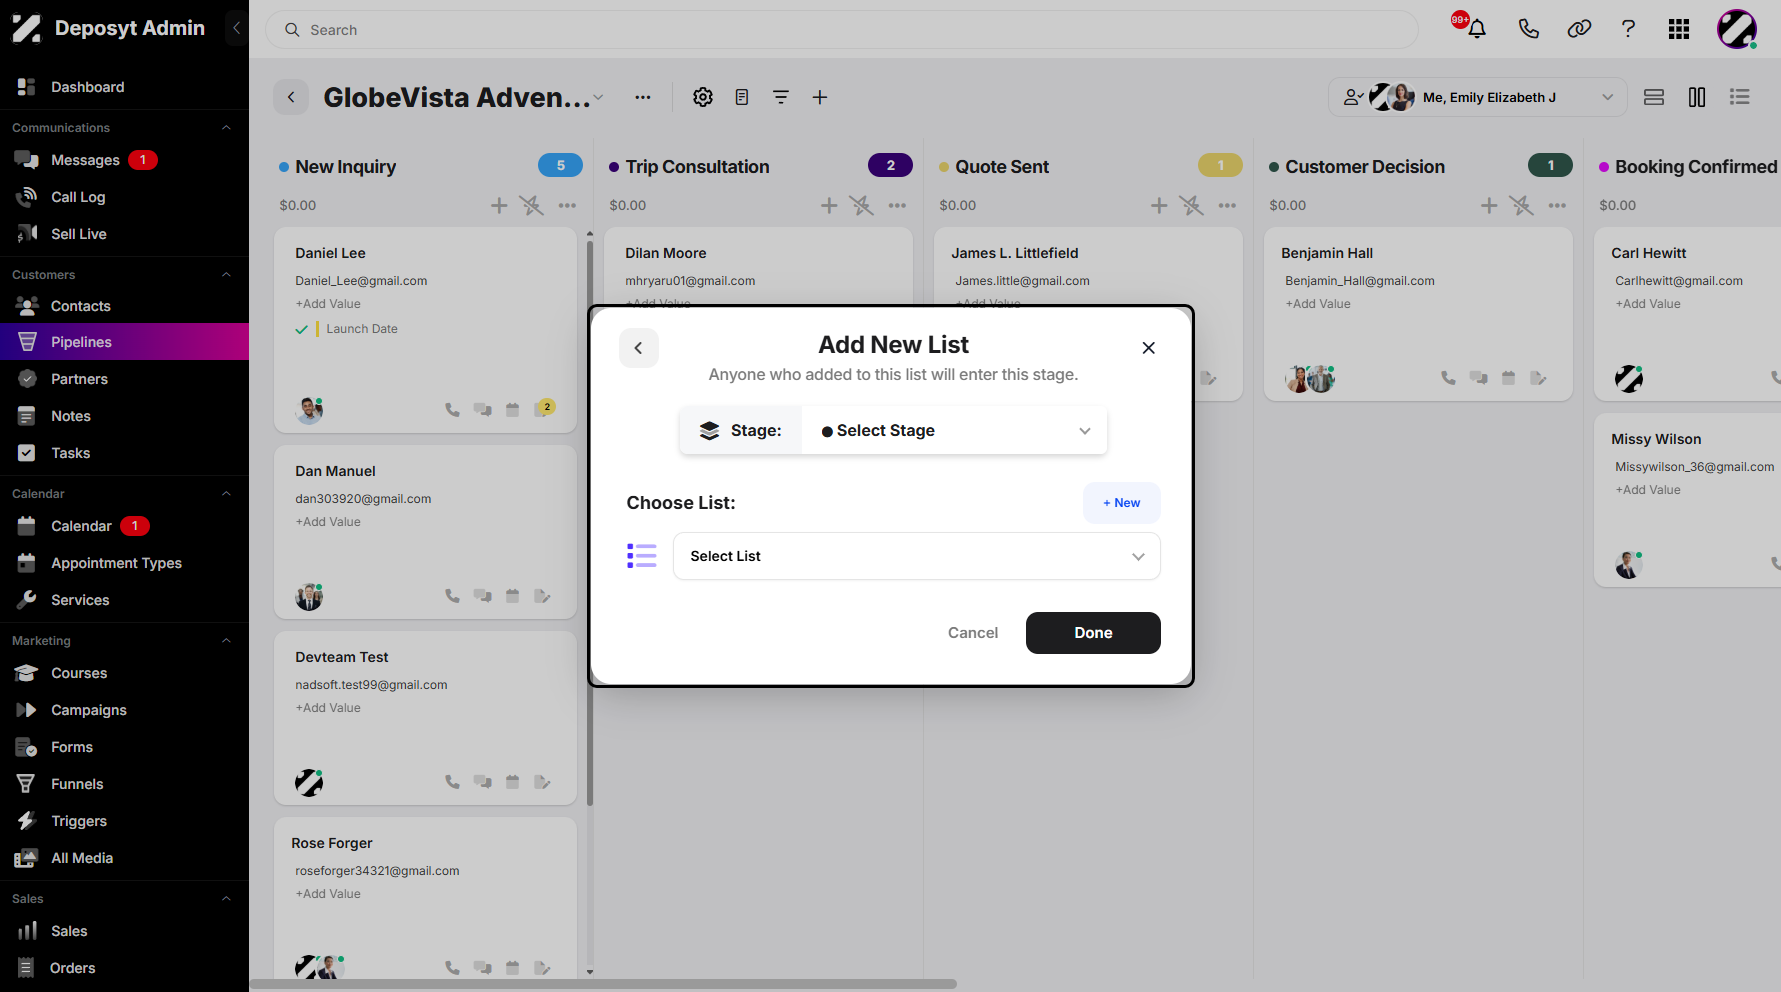Open notifications bell icon
Image resolution: width=1781 pixels, height=992 pixels.
click(1476, 29)
